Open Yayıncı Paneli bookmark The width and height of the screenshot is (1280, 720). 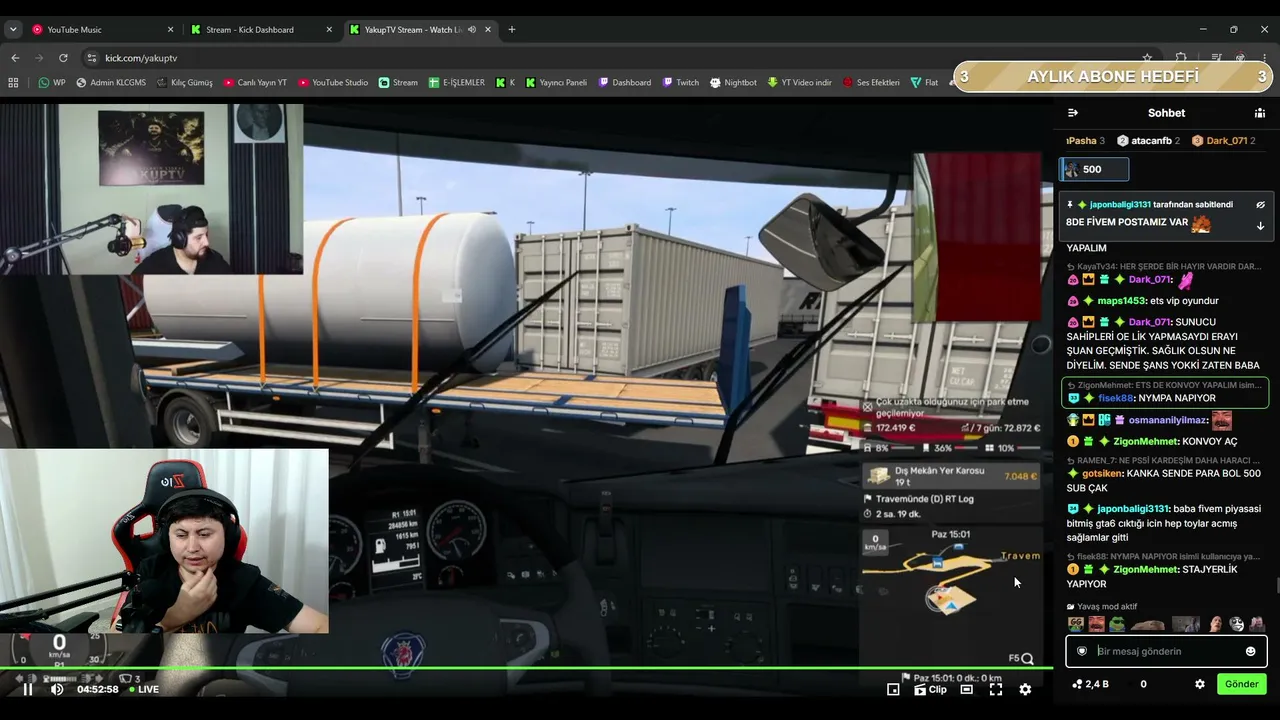coord(556,83)
